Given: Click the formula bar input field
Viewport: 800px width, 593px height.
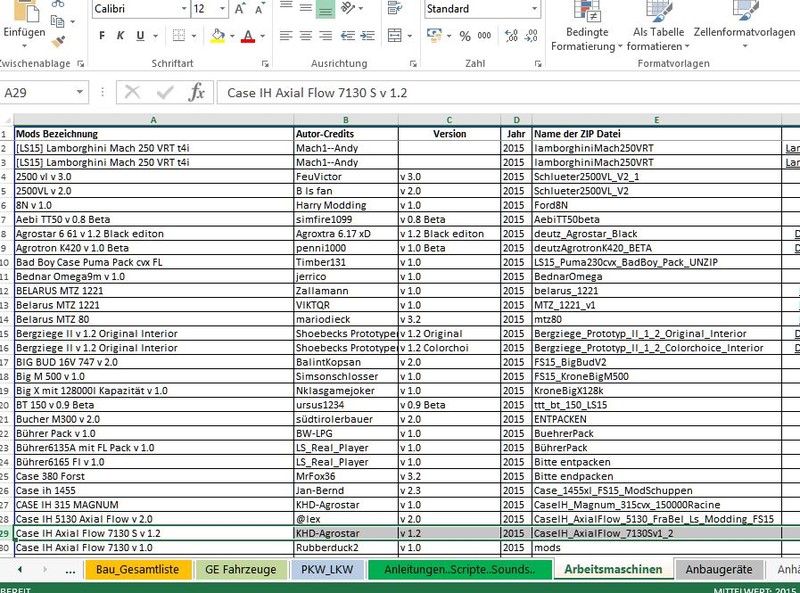Looking at the screenshot, I should pyautogui.click(x=500, y=93).
